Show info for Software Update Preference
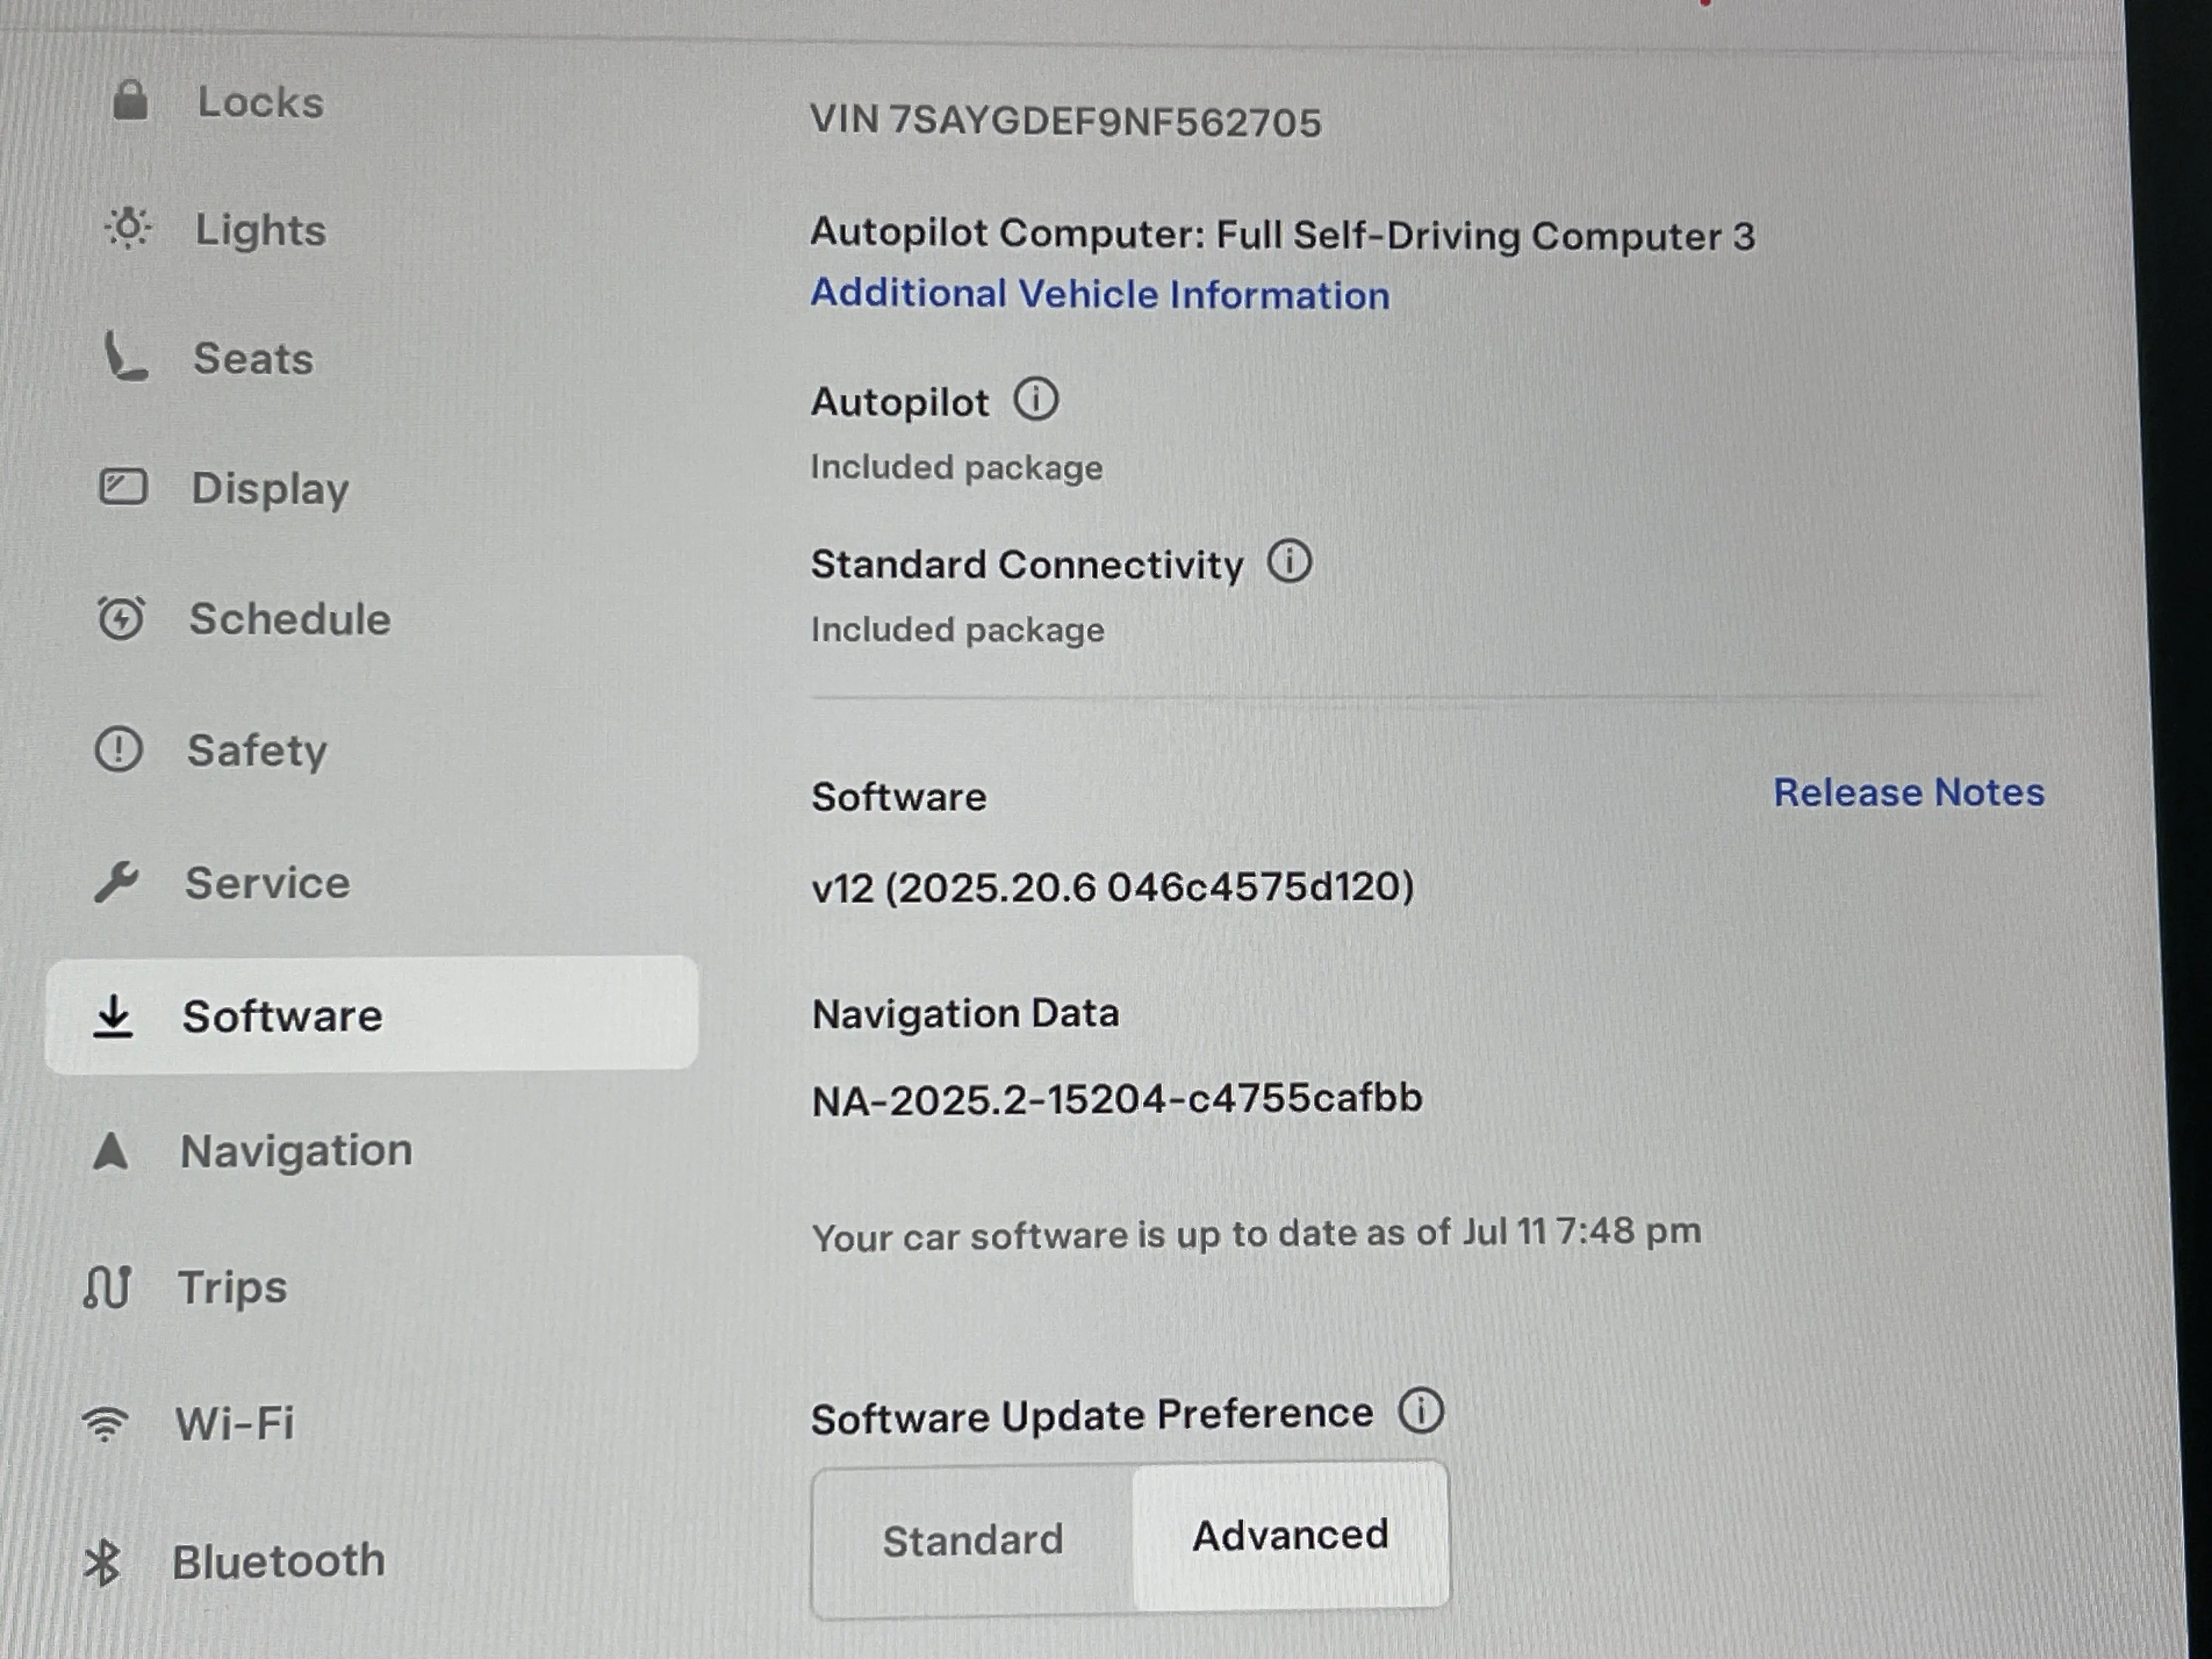Screen dimensions: 2212x1659 point(1421,1411)
